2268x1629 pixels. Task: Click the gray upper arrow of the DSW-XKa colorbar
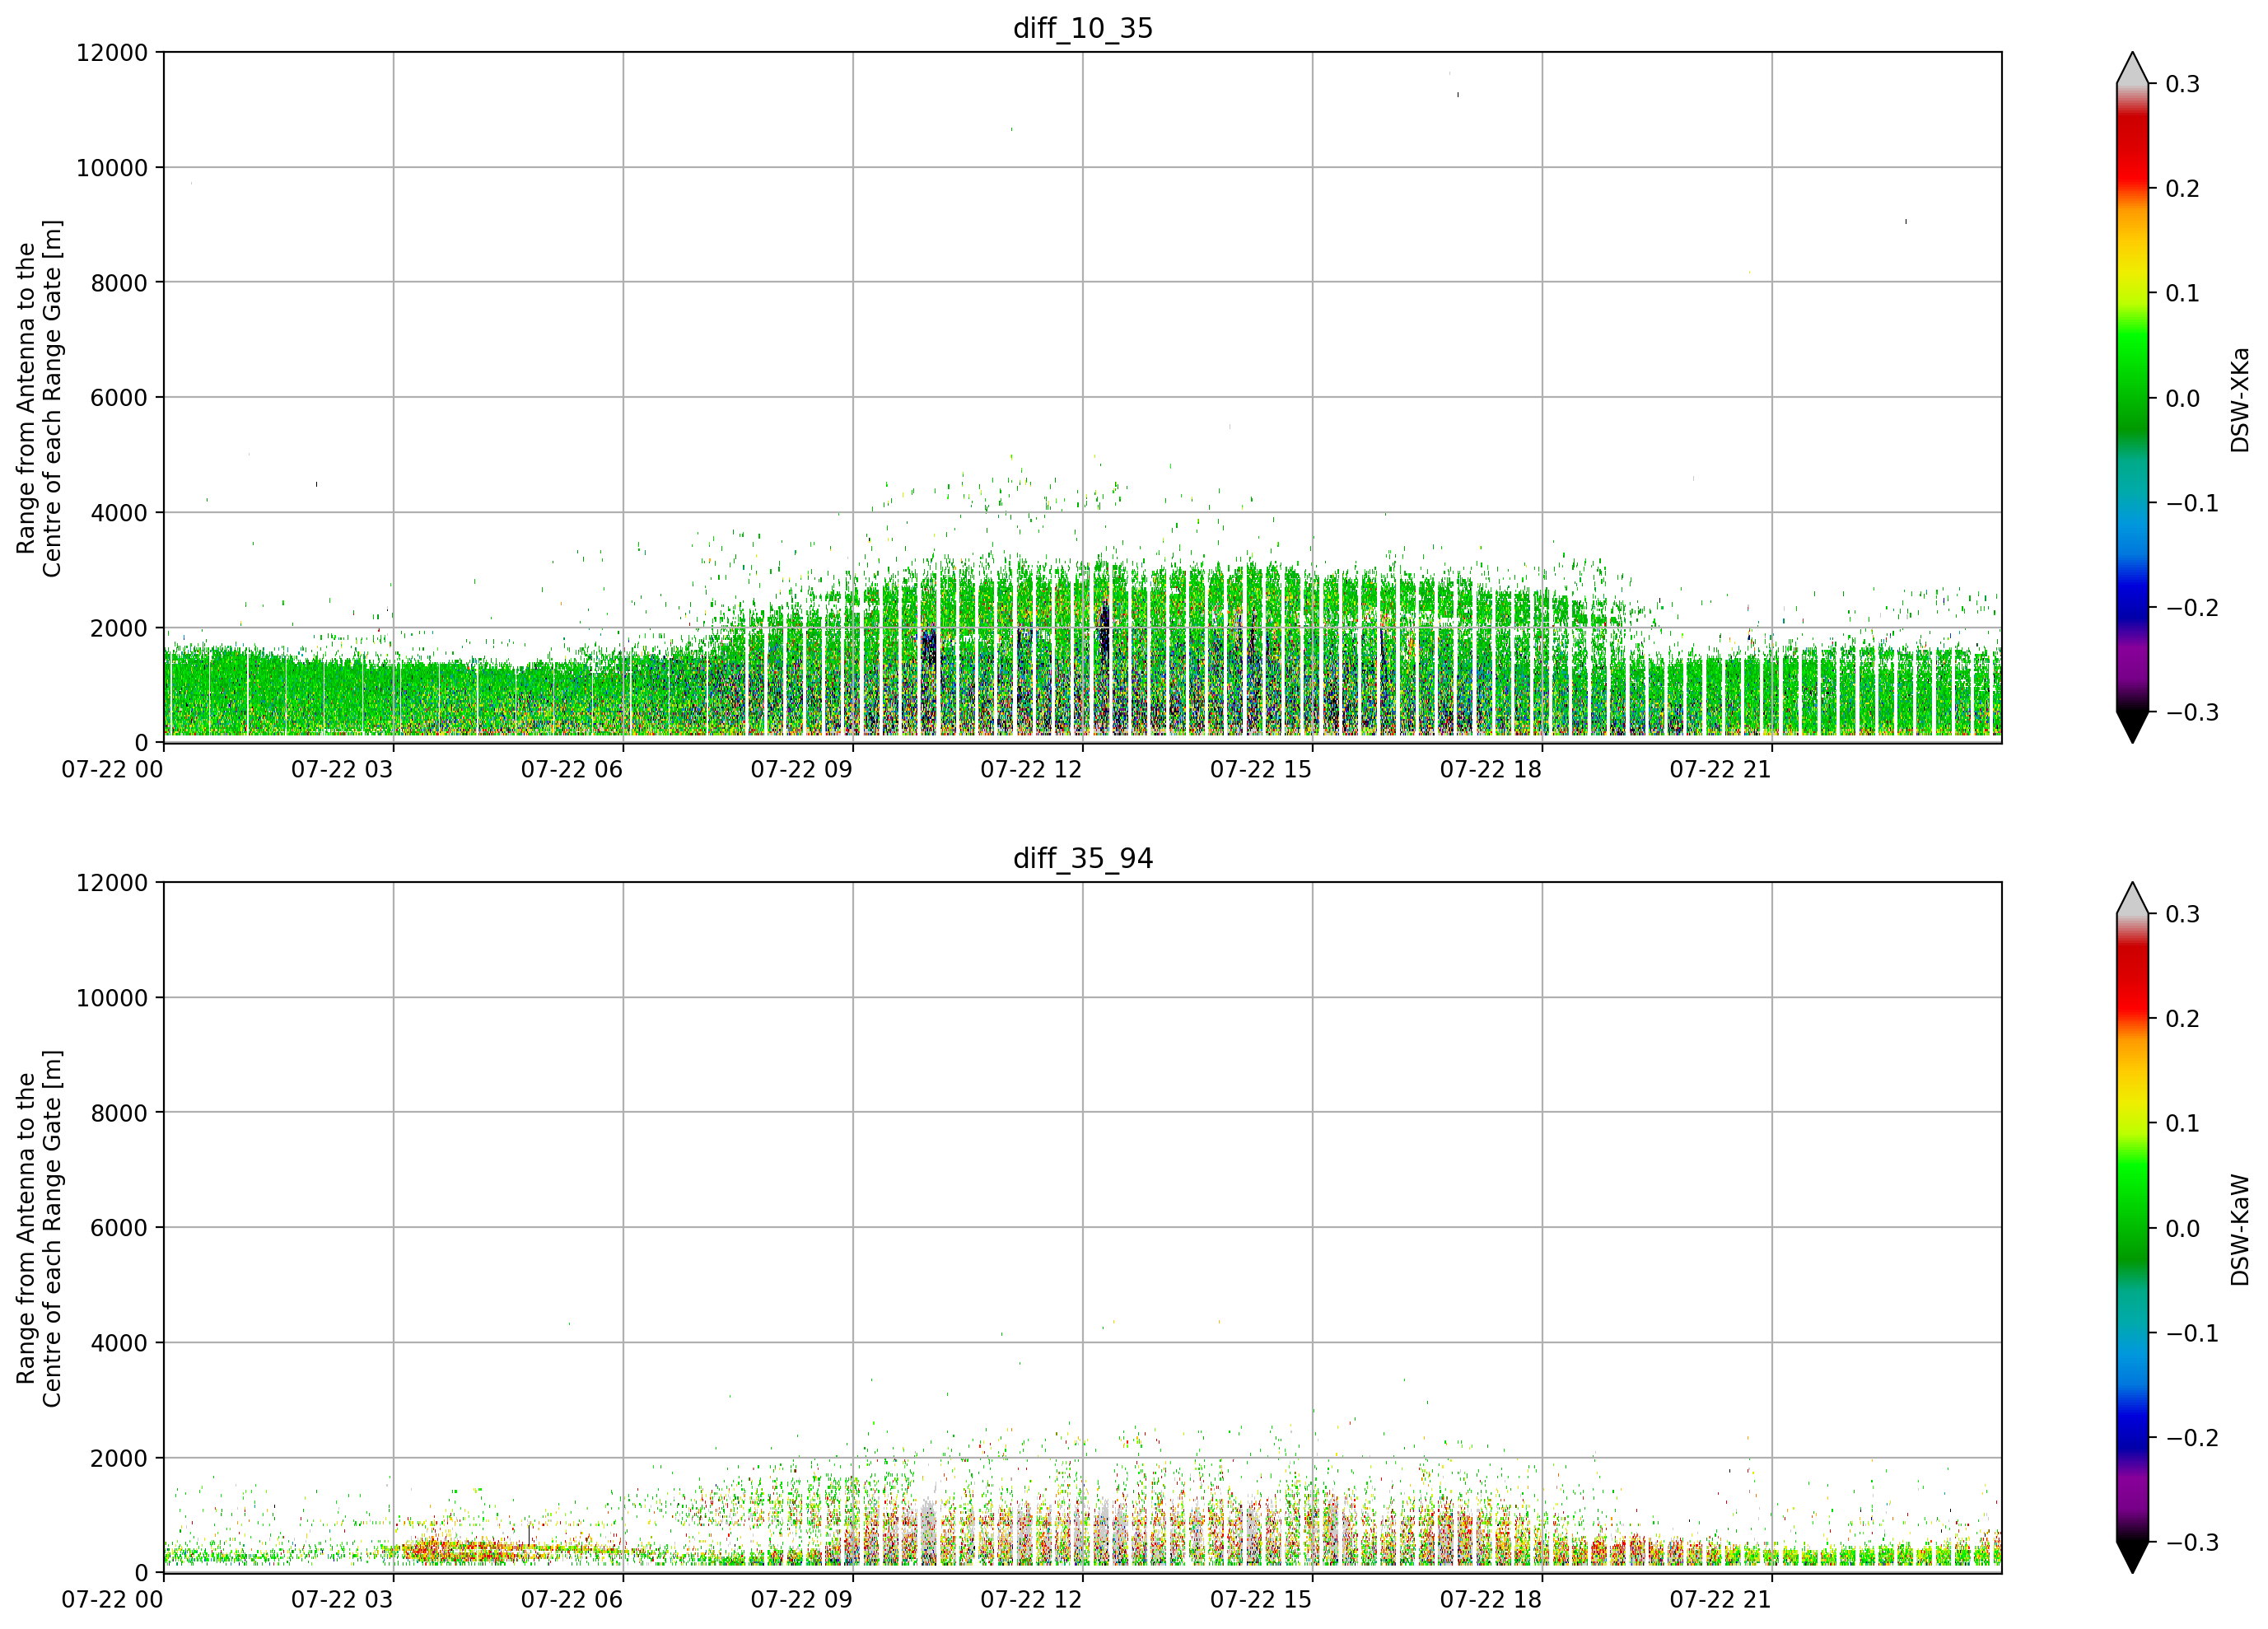(2133, 70)
